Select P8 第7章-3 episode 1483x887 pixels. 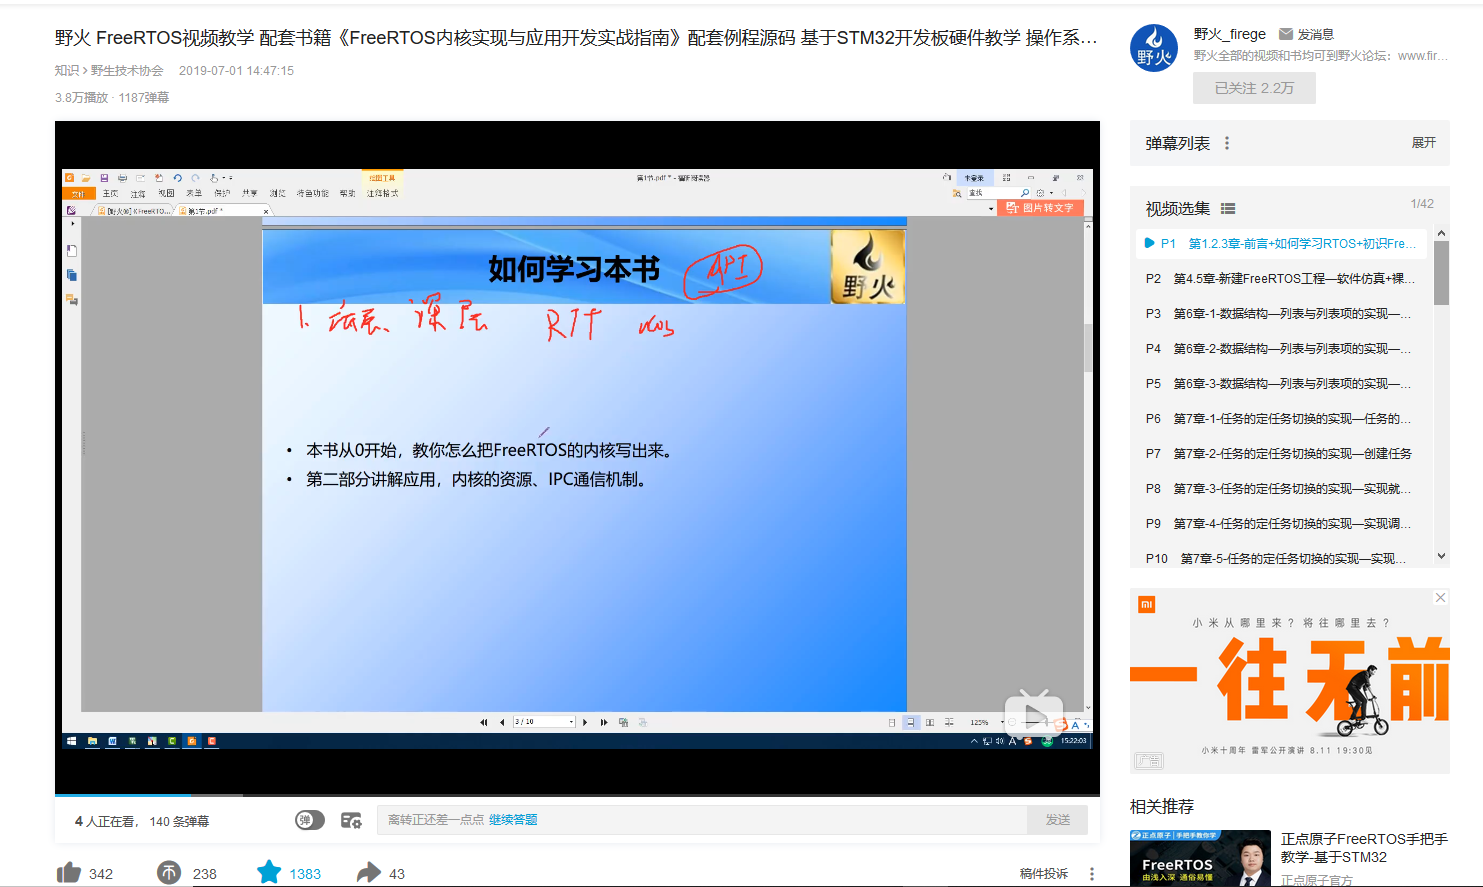pyautogui.click(x=1282, y=489)
